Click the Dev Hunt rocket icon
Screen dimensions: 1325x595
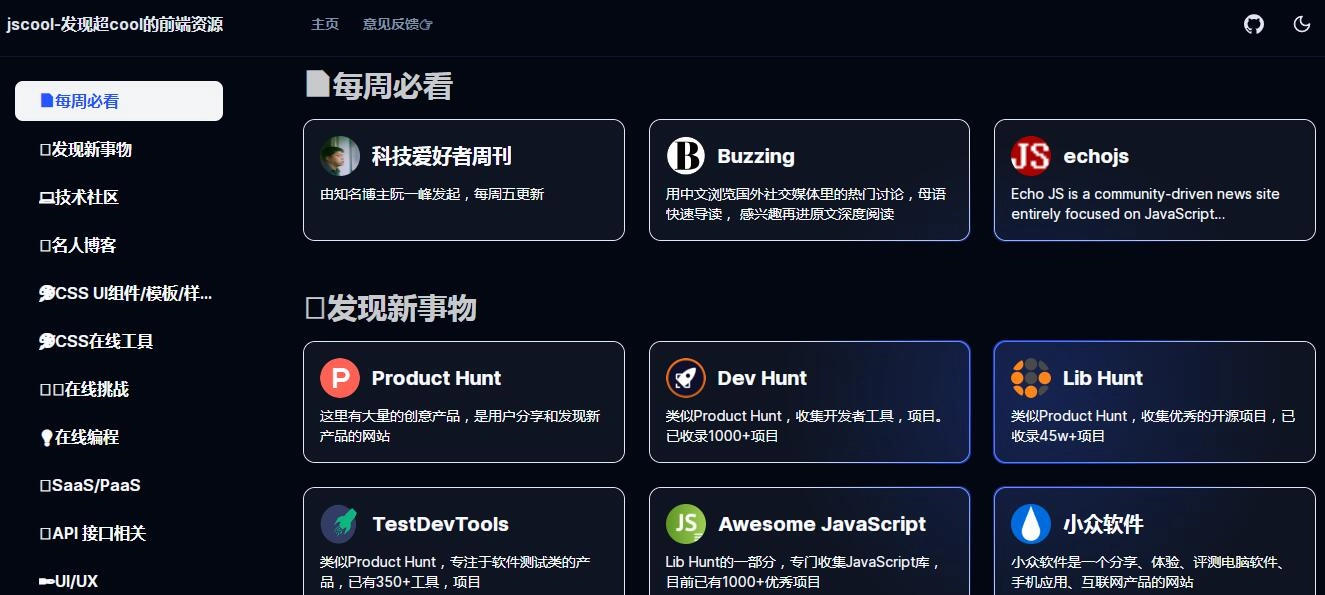(x=685, y=378)
